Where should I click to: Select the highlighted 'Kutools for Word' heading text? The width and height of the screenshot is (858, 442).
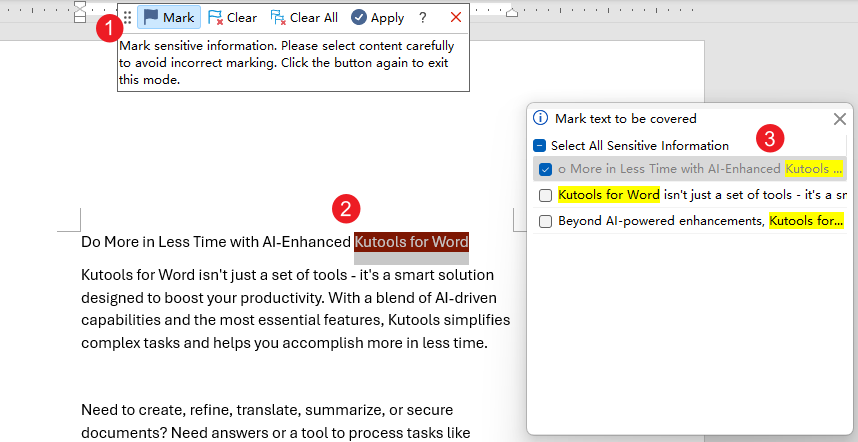tap(411, 242)
